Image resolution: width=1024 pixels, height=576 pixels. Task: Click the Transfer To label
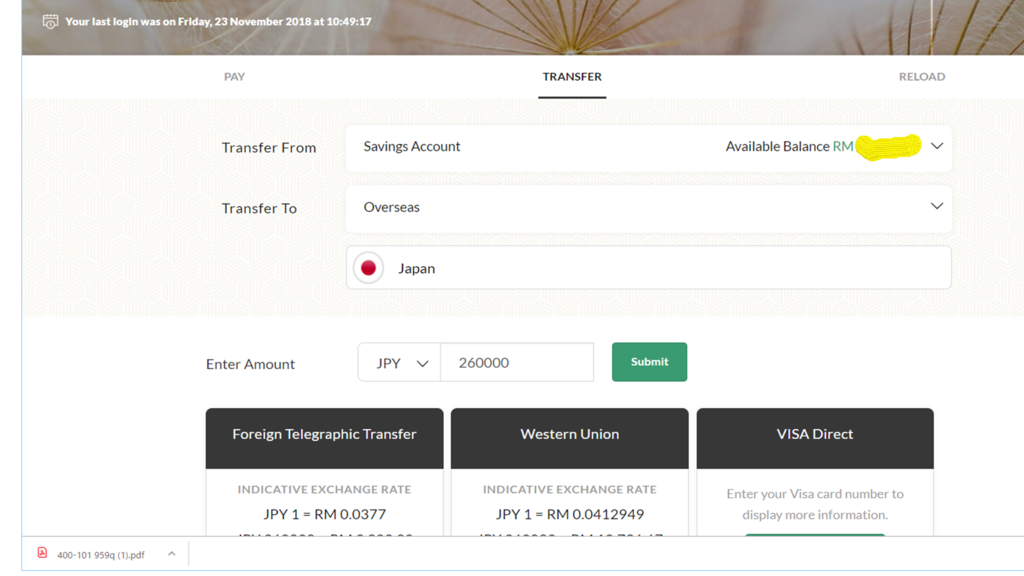(259, 208)
